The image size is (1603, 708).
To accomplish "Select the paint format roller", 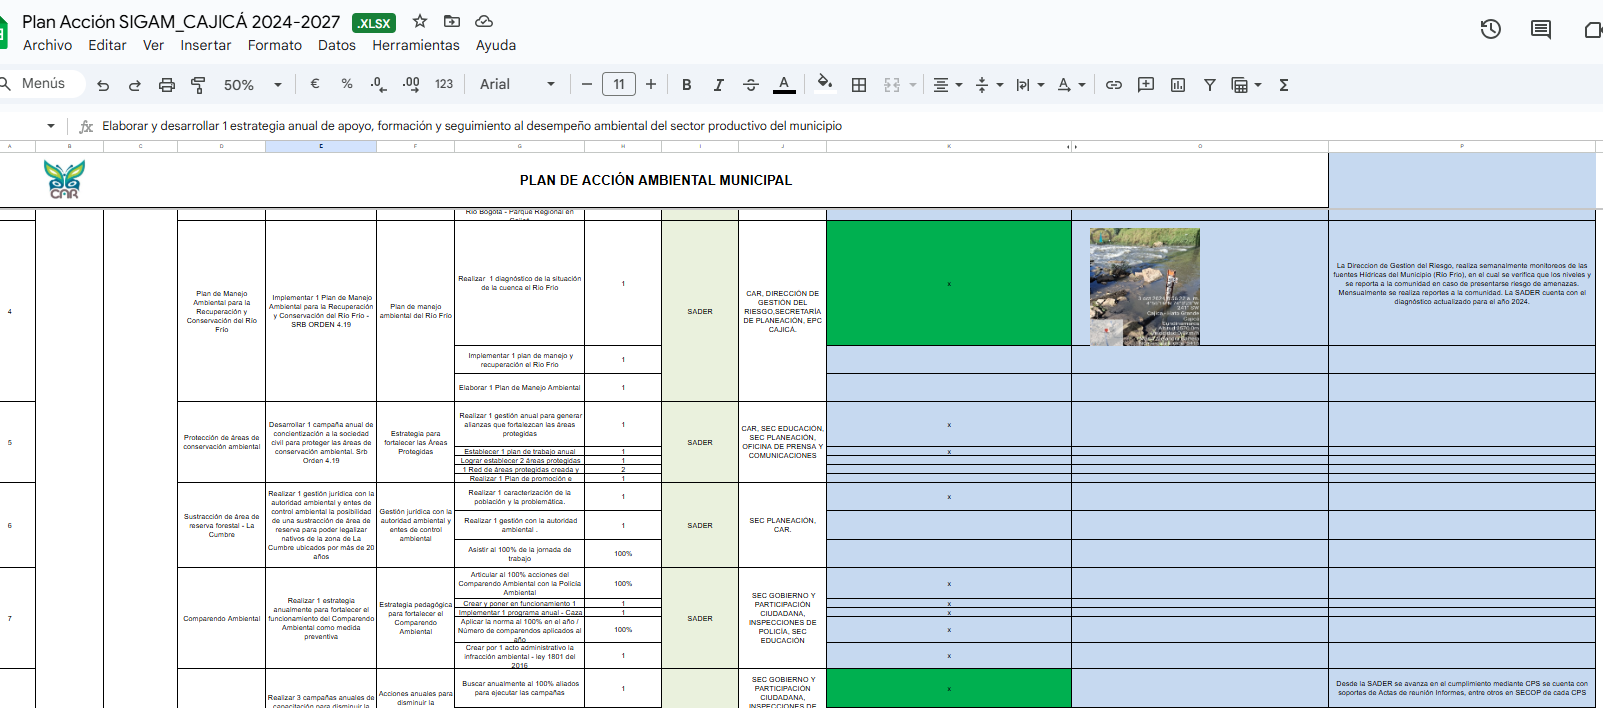I will (x=198, y=85).
